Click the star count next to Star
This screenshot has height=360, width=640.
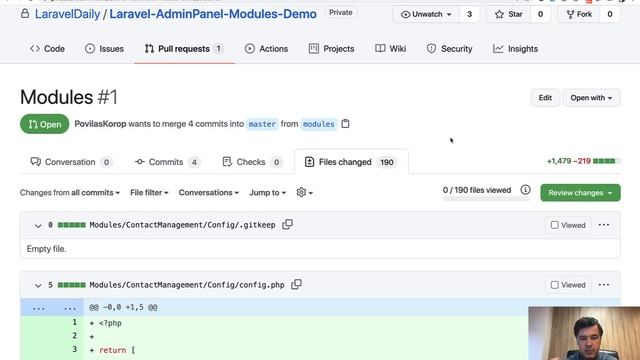540,14
